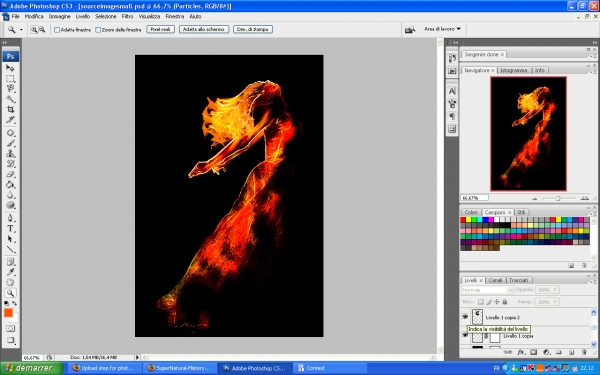Open the Riemp. fill slider arrow

click(x=555, y=302)
